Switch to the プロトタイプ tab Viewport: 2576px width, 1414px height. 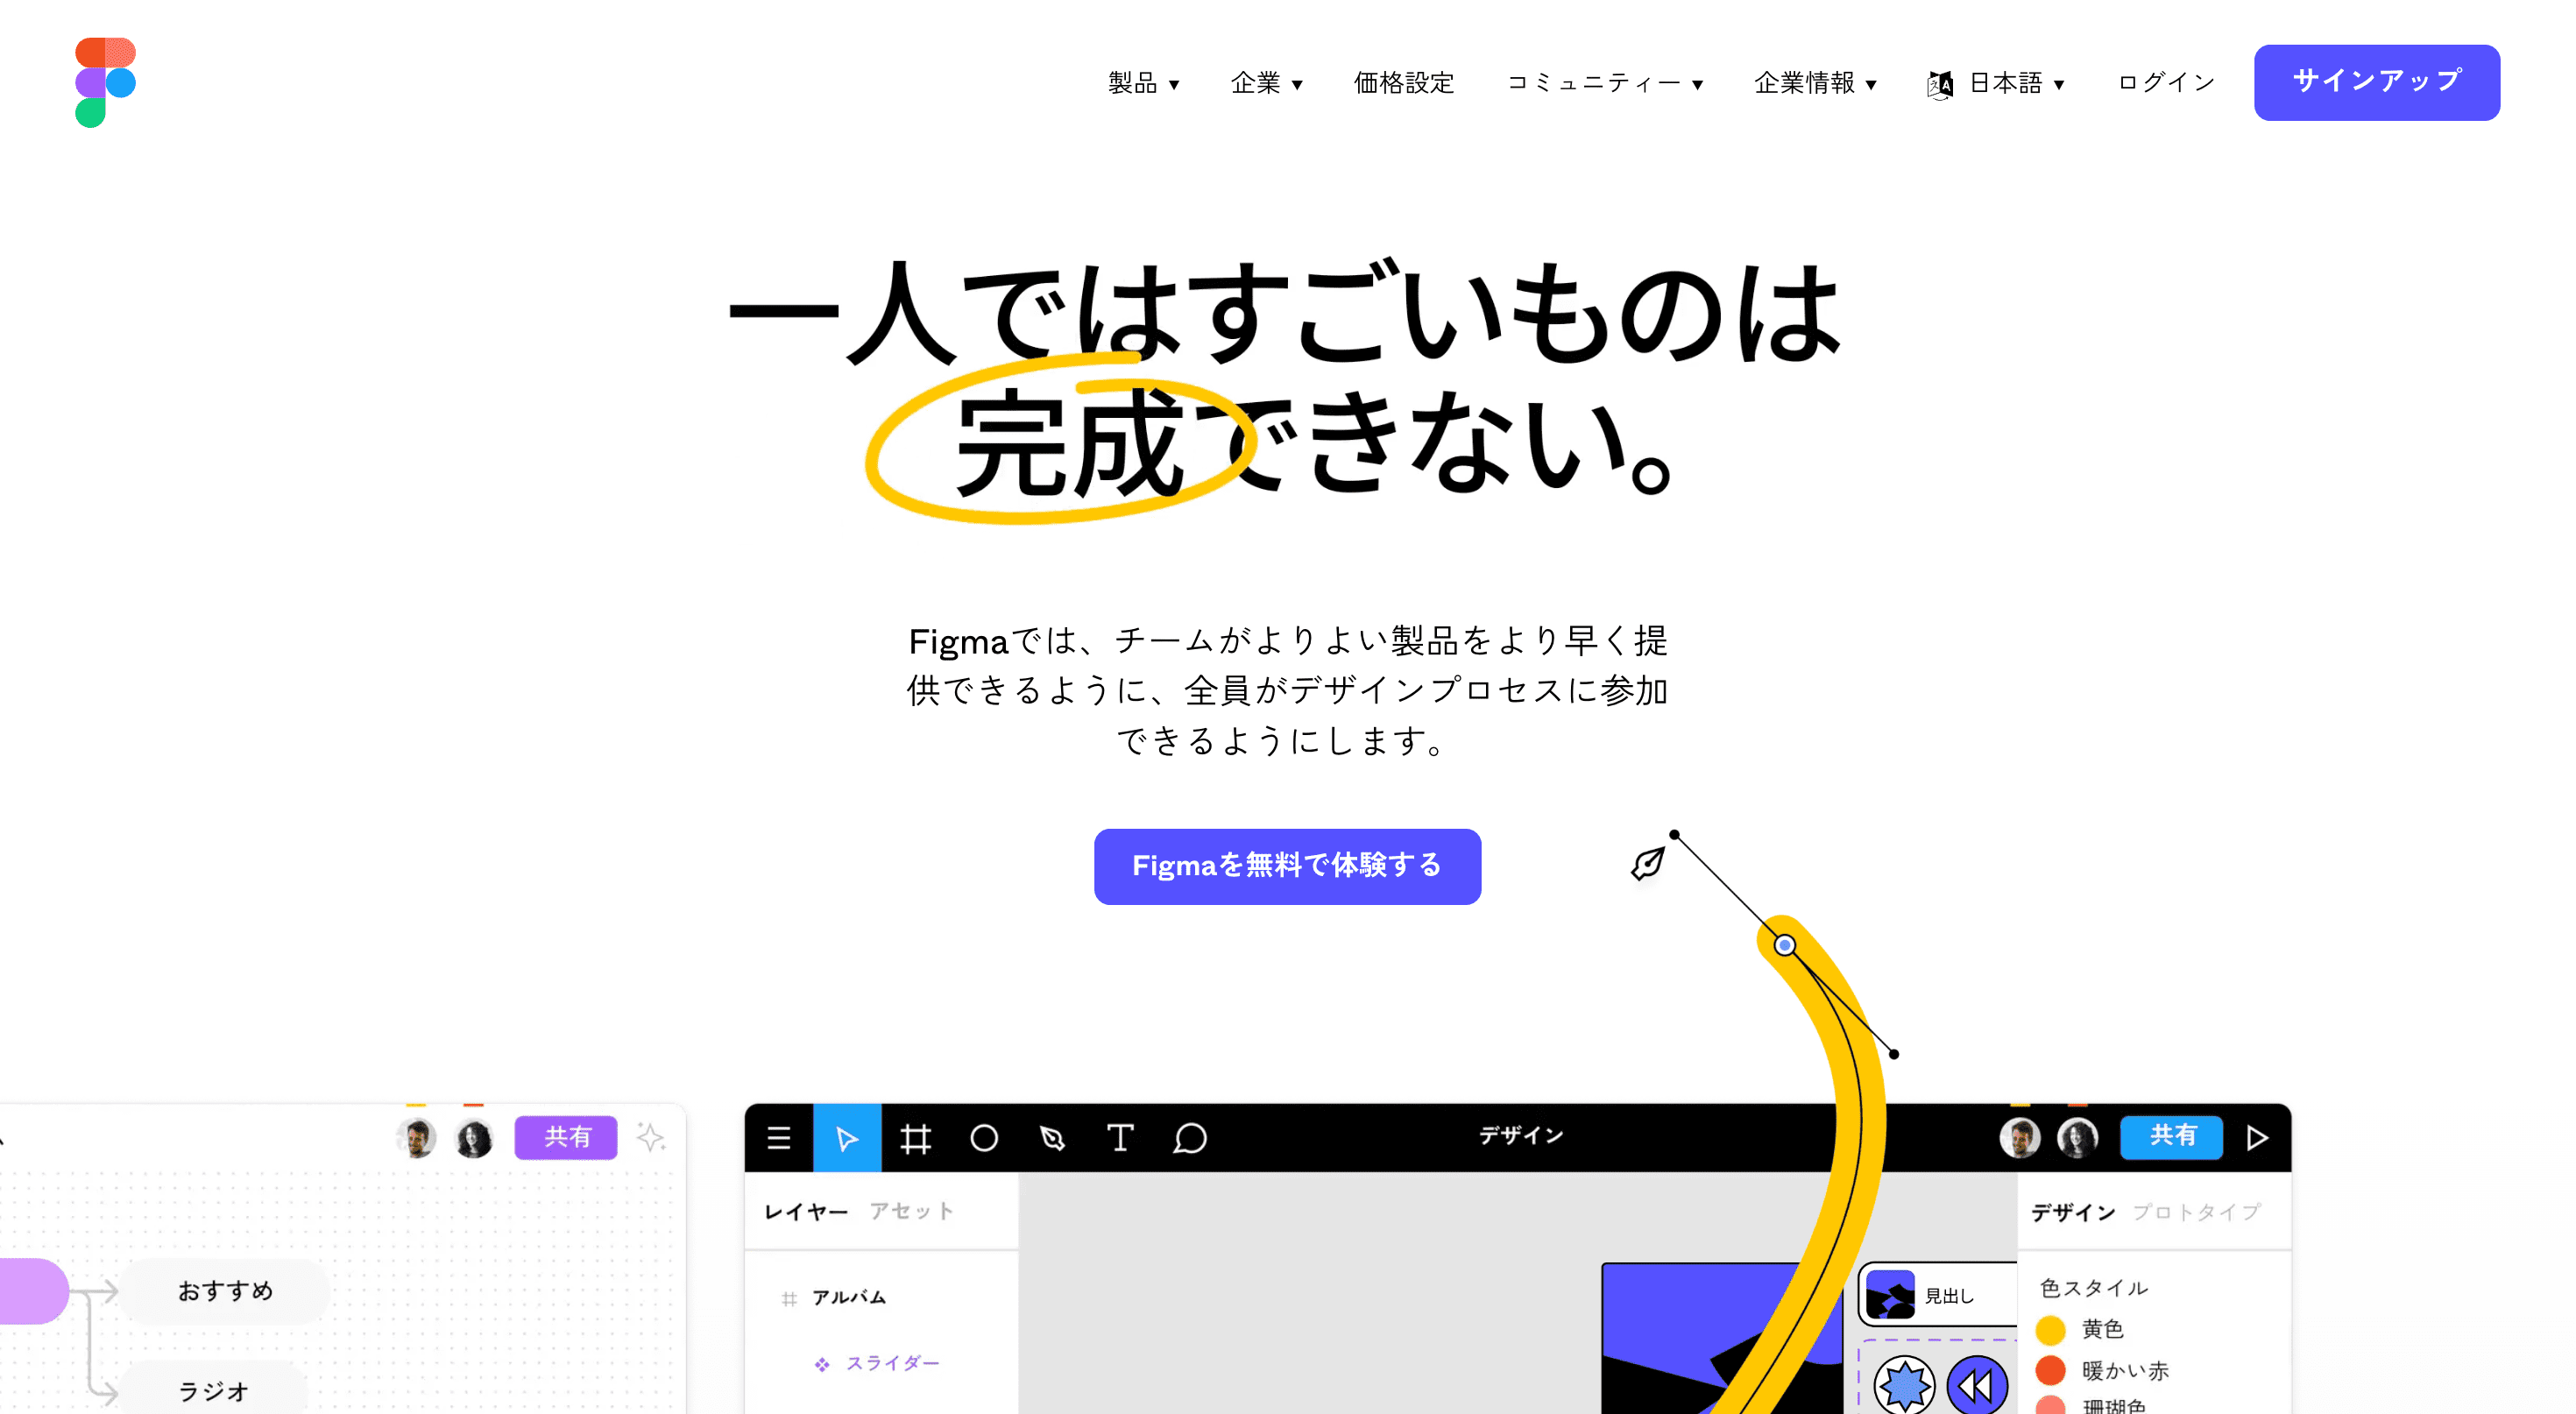[x=2196, y=1212]
